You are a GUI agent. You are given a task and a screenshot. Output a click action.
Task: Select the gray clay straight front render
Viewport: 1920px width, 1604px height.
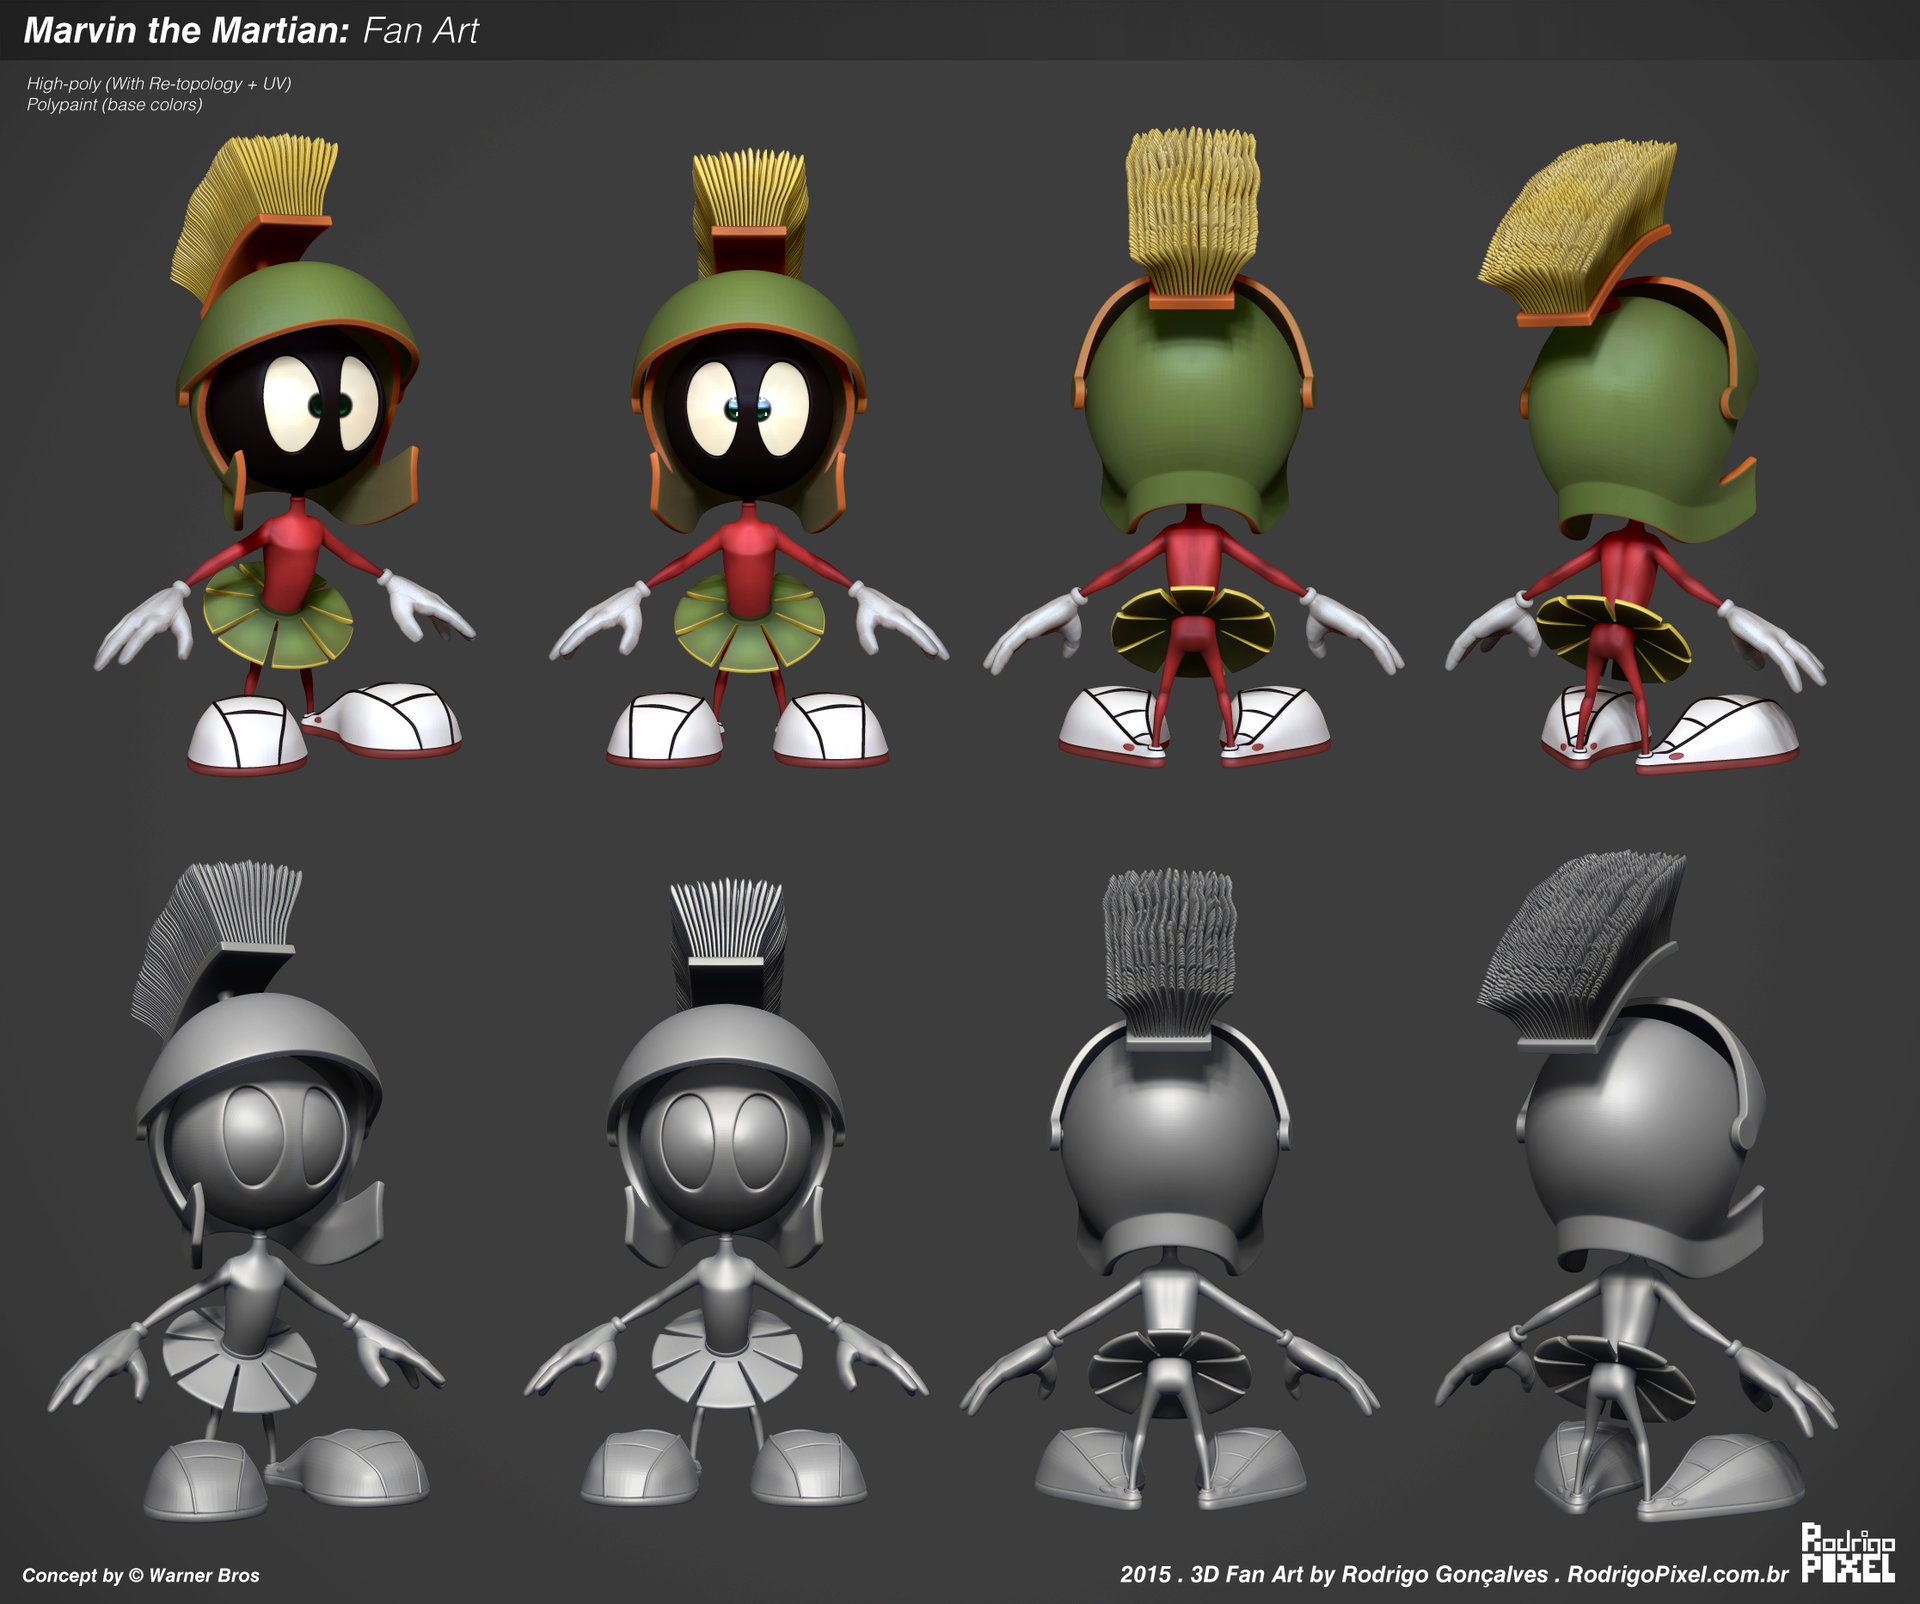(726, 1192)
